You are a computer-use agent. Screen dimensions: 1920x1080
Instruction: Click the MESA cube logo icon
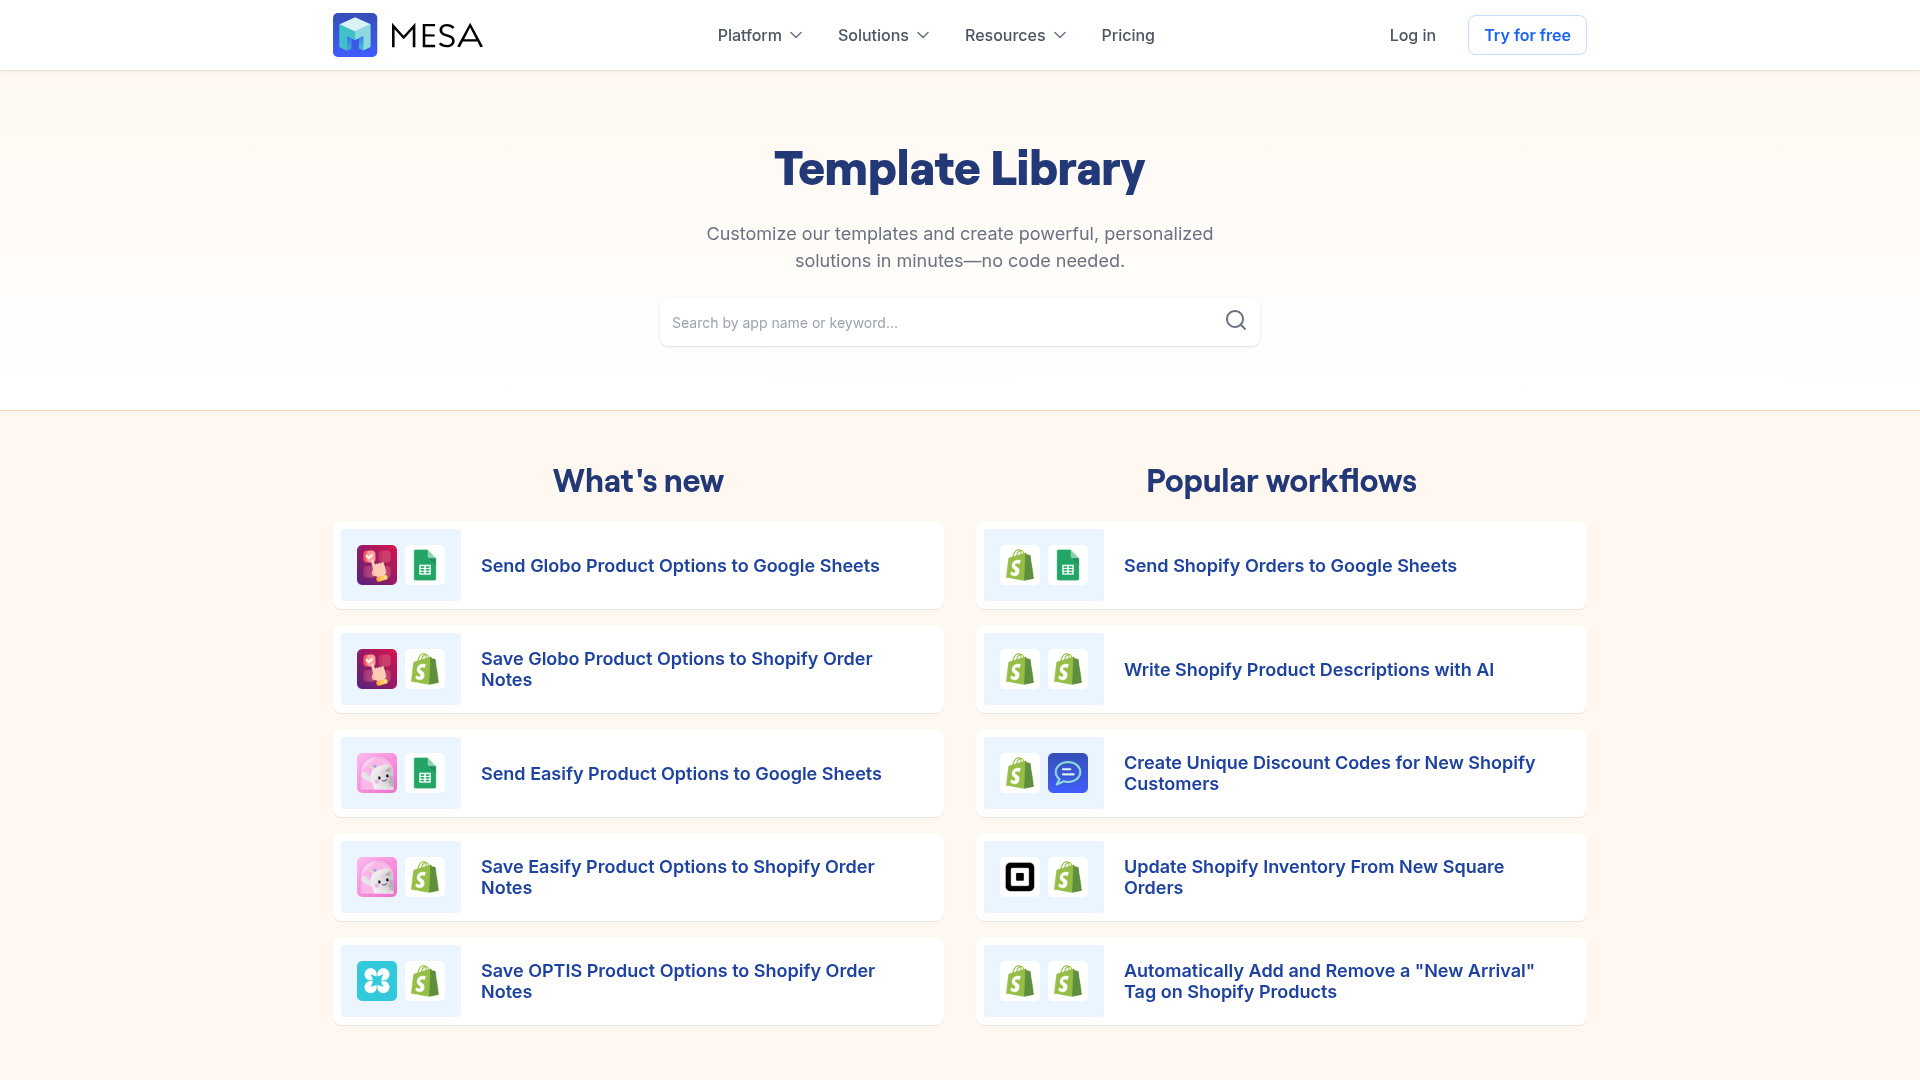[355, 35]
